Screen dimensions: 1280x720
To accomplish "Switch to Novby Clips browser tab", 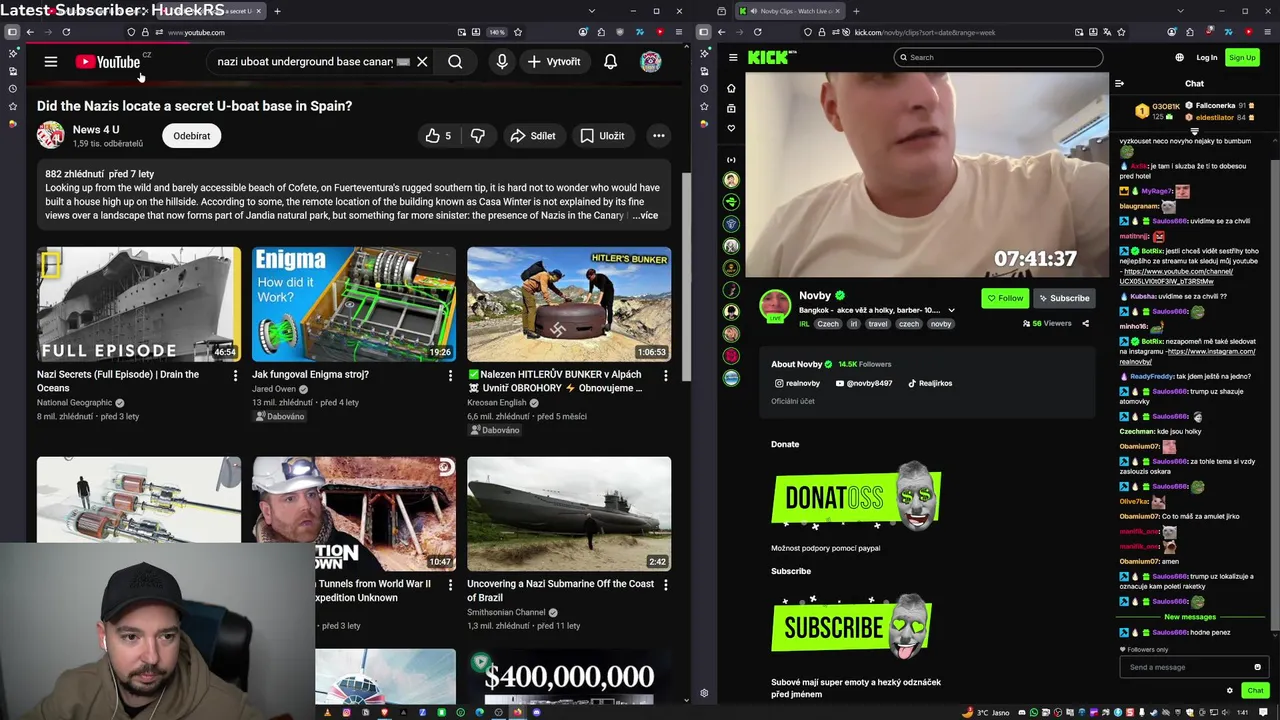I will click(x=790, y=11).
